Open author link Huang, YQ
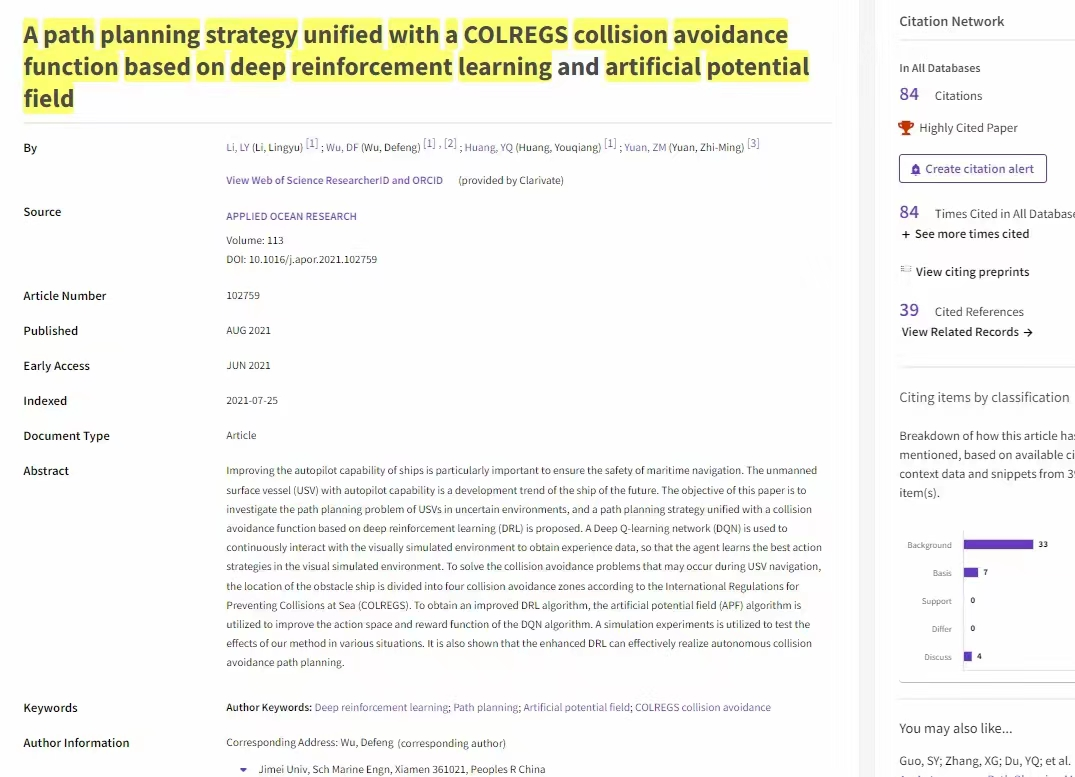1075x777 pixels. click(x=488, y=148)
